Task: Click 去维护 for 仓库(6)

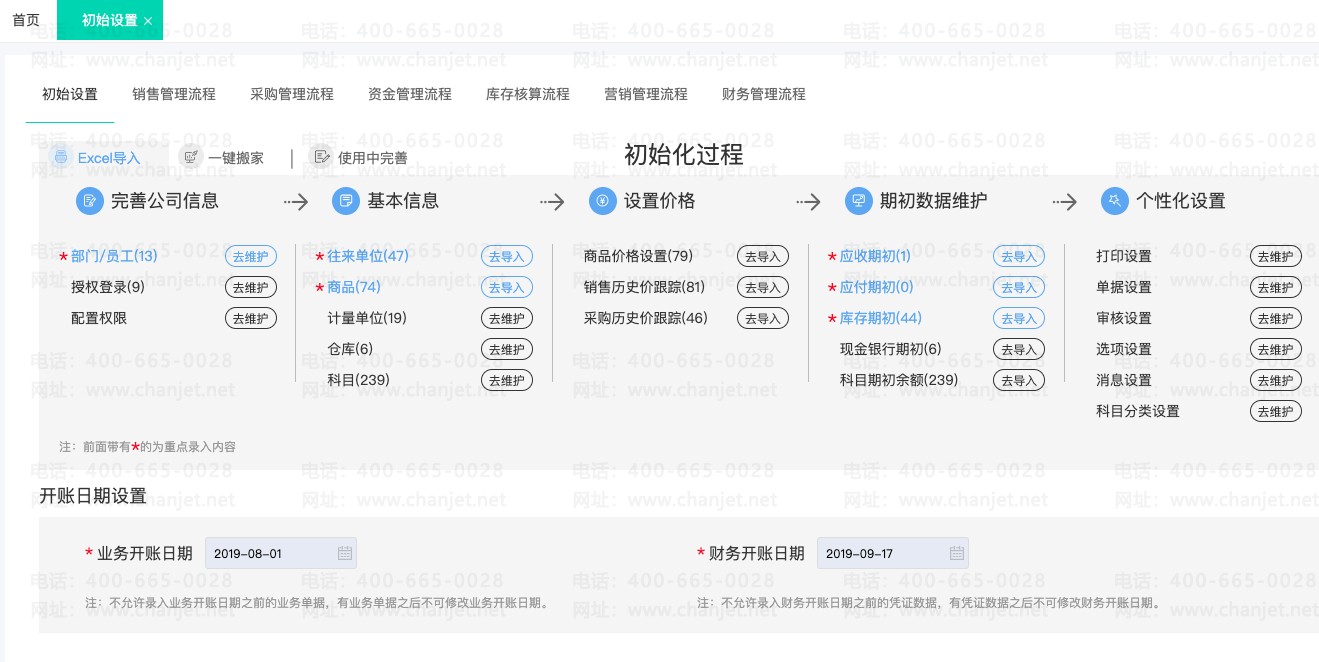Action: (507, 350)
